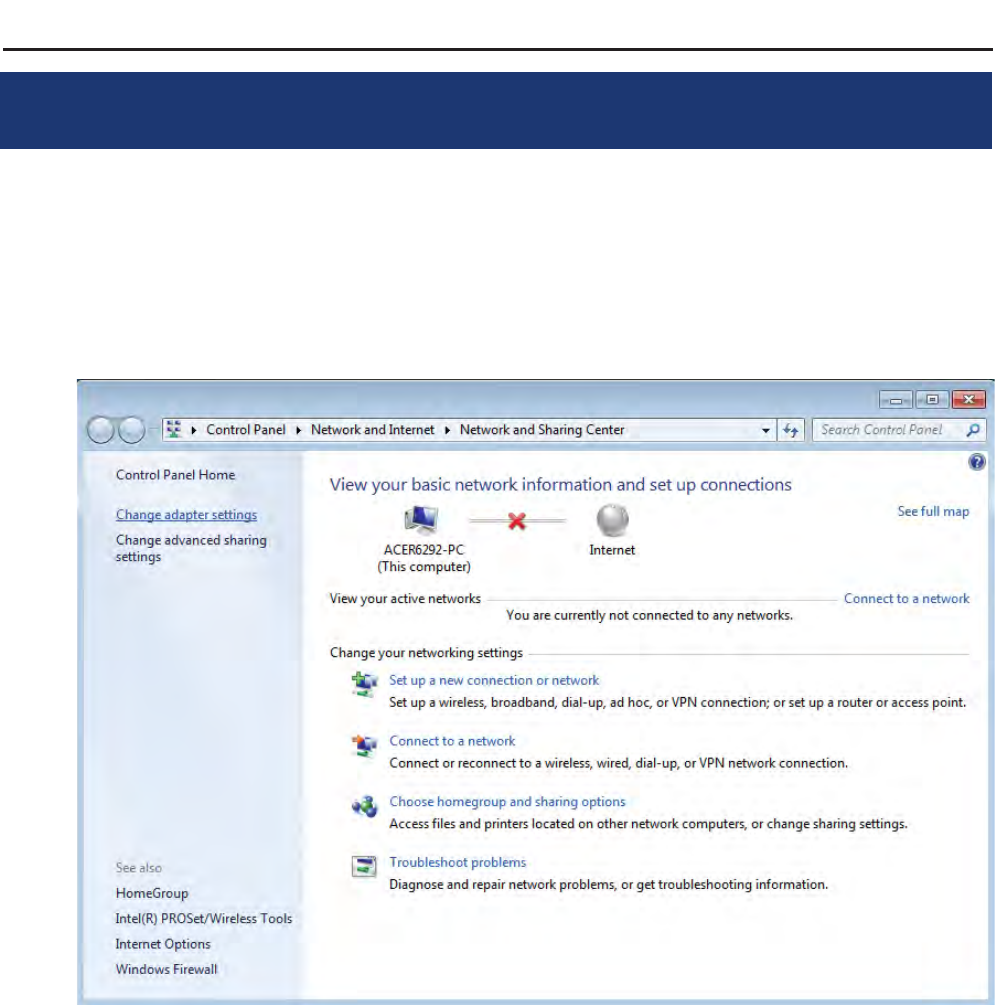The image size is (995, 1005).
Task: Click the Forward navigation arrow button
Action: coord(131,430)
